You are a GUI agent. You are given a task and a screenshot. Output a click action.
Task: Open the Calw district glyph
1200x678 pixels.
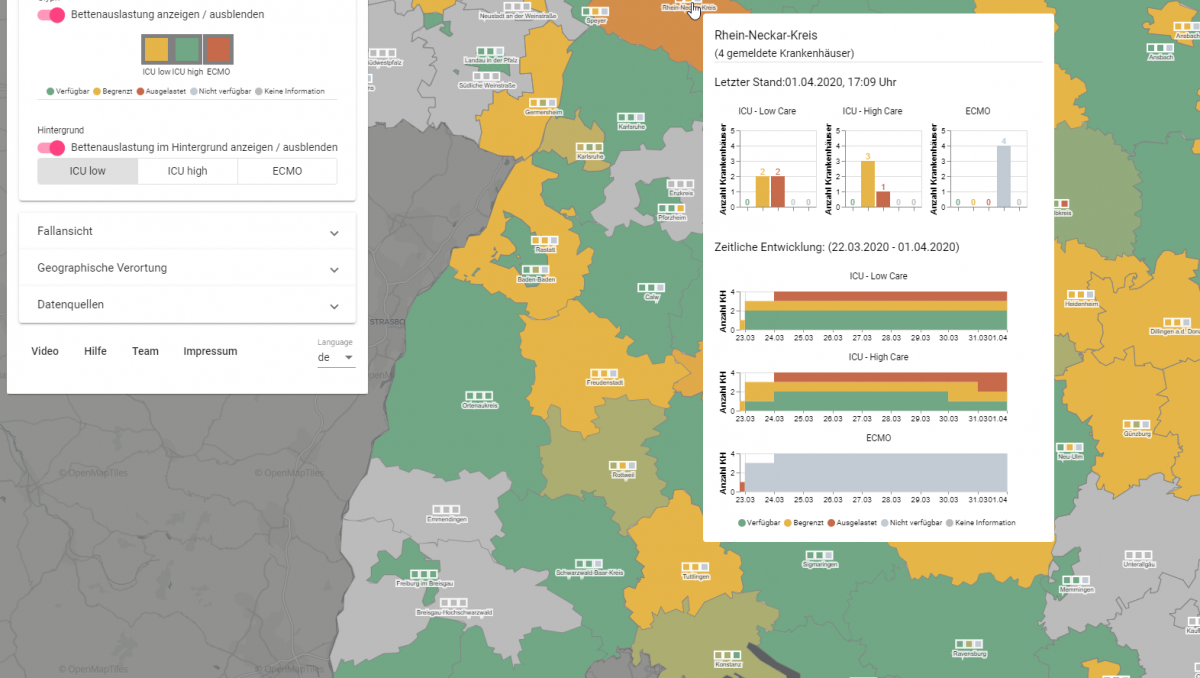652,288
